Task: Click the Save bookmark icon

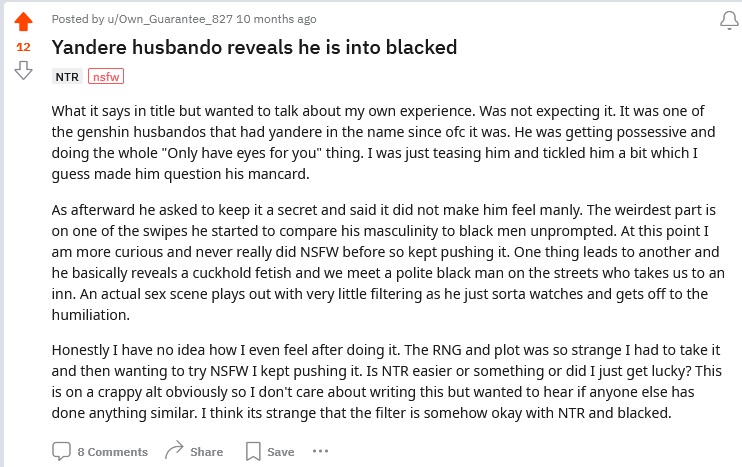Action: click(254, 451)
